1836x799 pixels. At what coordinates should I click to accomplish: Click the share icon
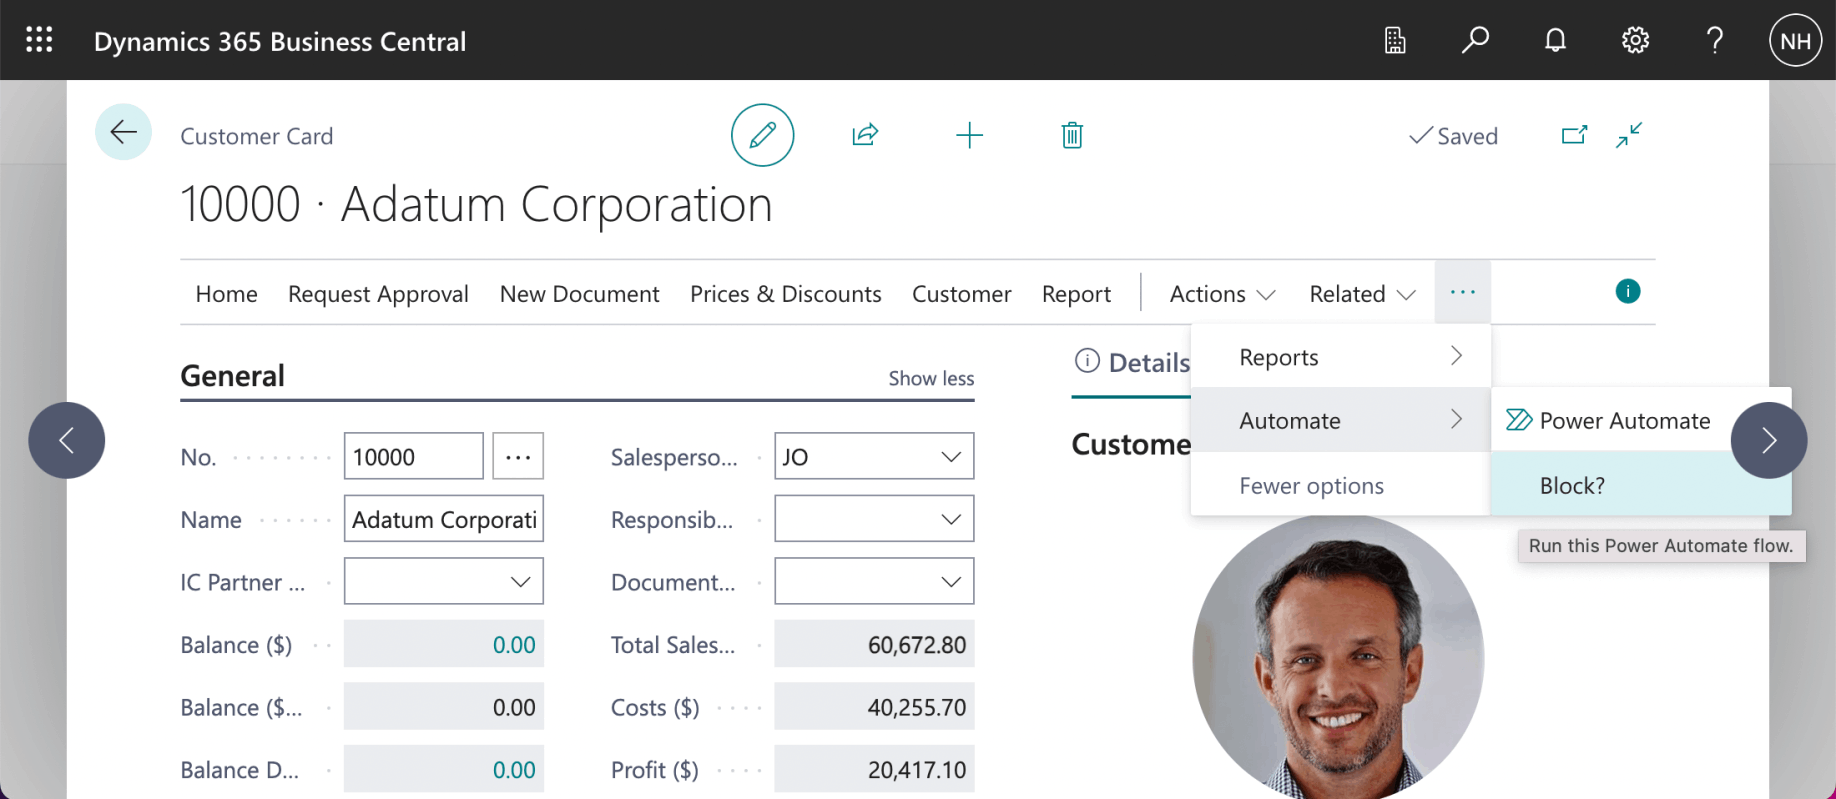pos(865,135)
